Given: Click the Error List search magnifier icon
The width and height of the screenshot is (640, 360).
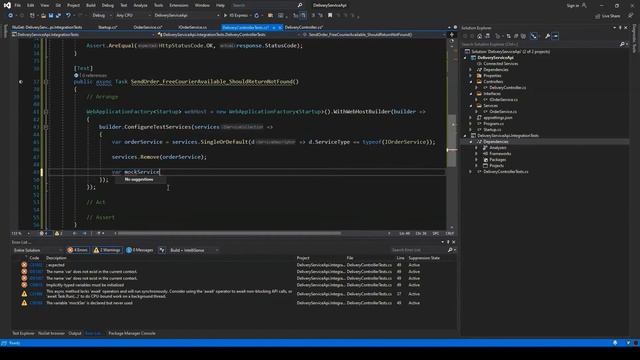Looking at the screenshot, I should (x=450, y=250).
